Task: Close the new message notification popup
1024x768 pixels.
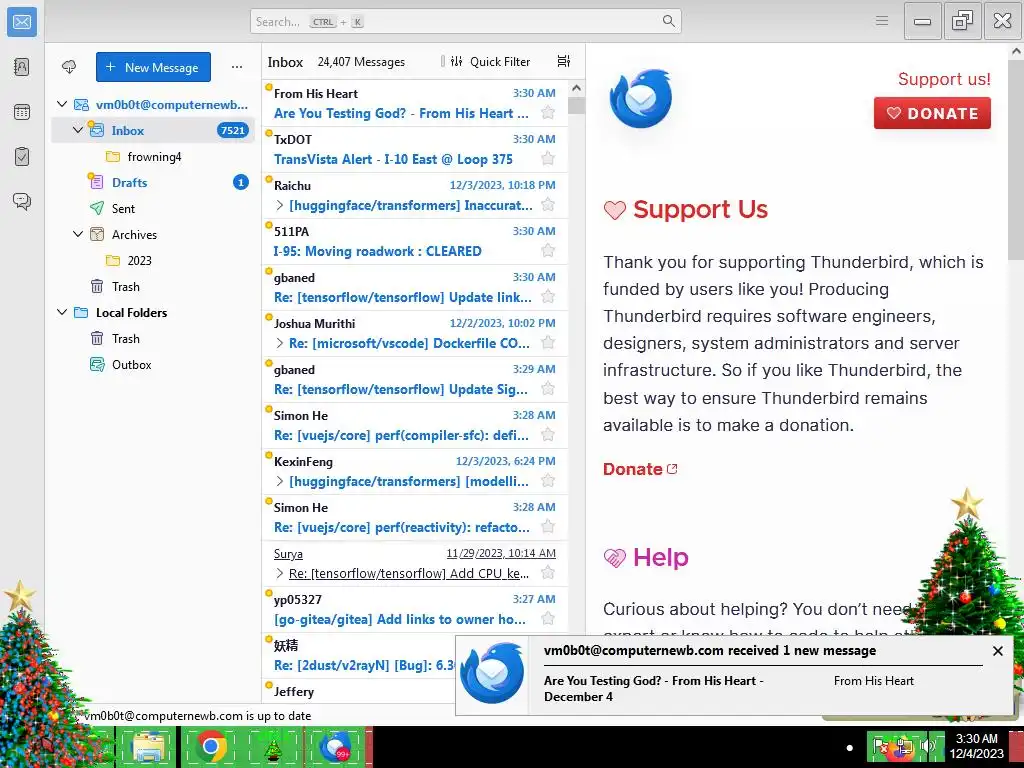Action: 997,650
